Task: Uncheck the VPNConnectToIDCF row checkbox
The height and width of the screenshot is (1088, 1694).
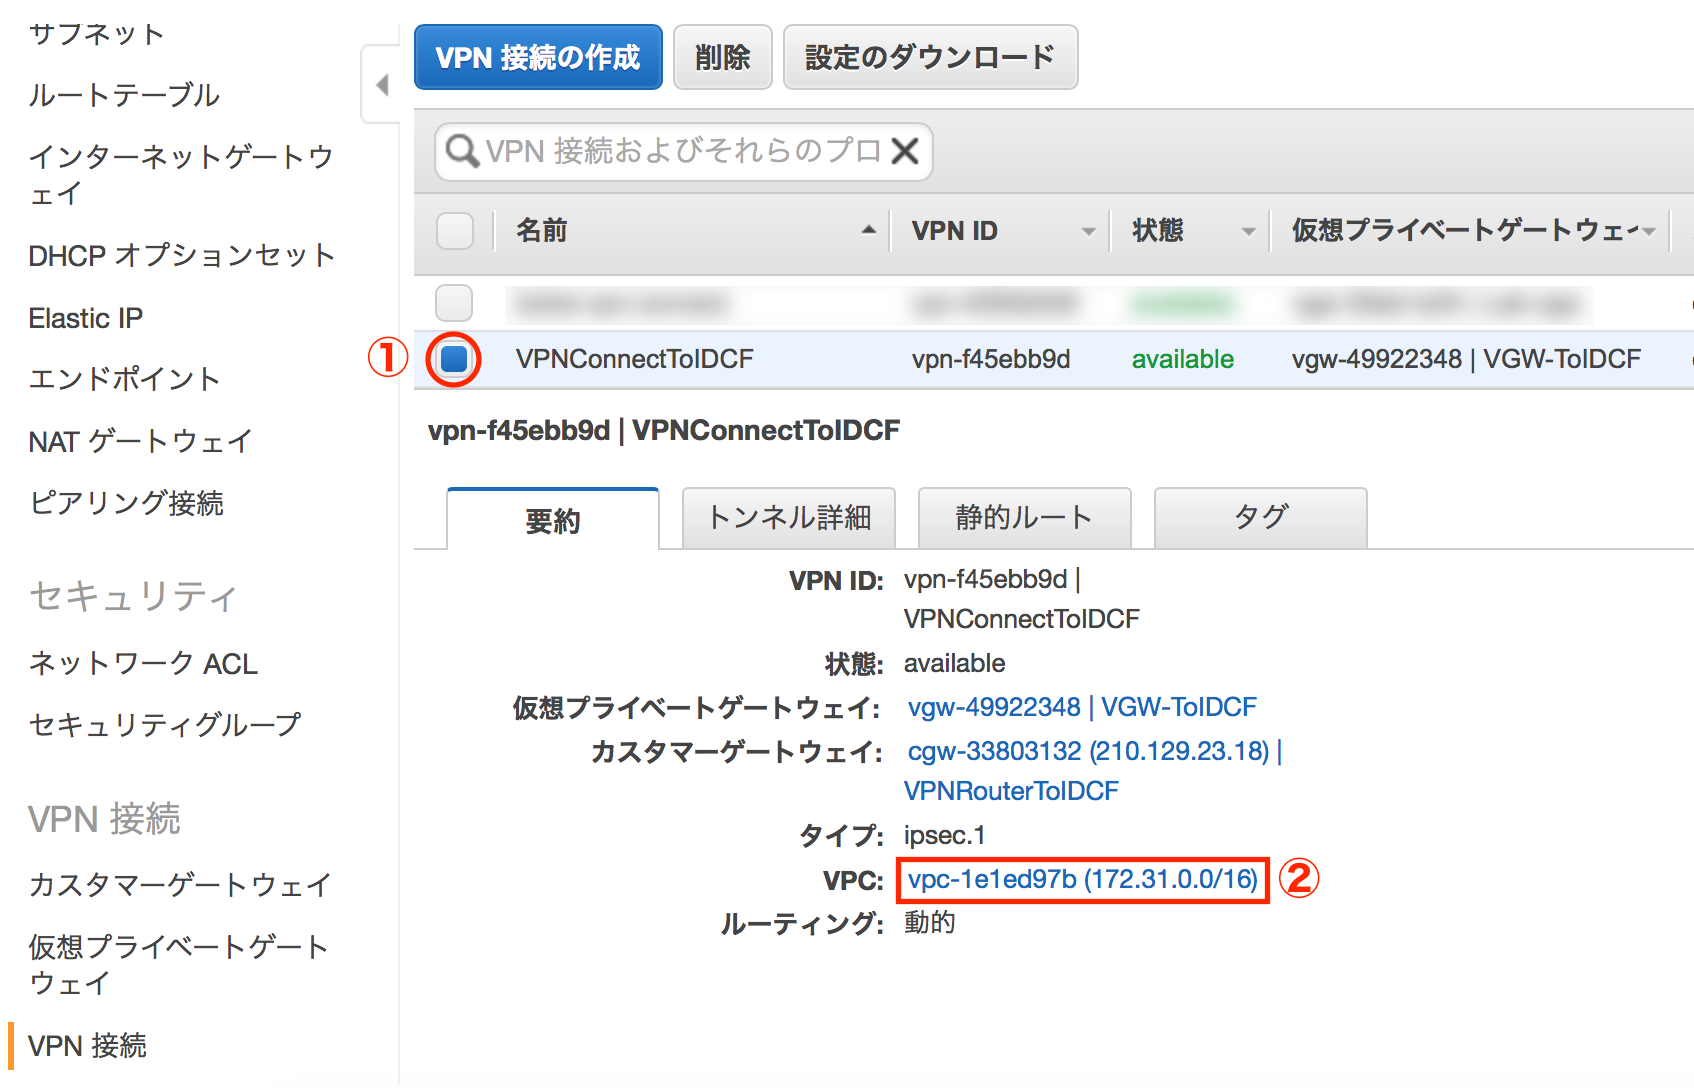Action: (454, 359)
